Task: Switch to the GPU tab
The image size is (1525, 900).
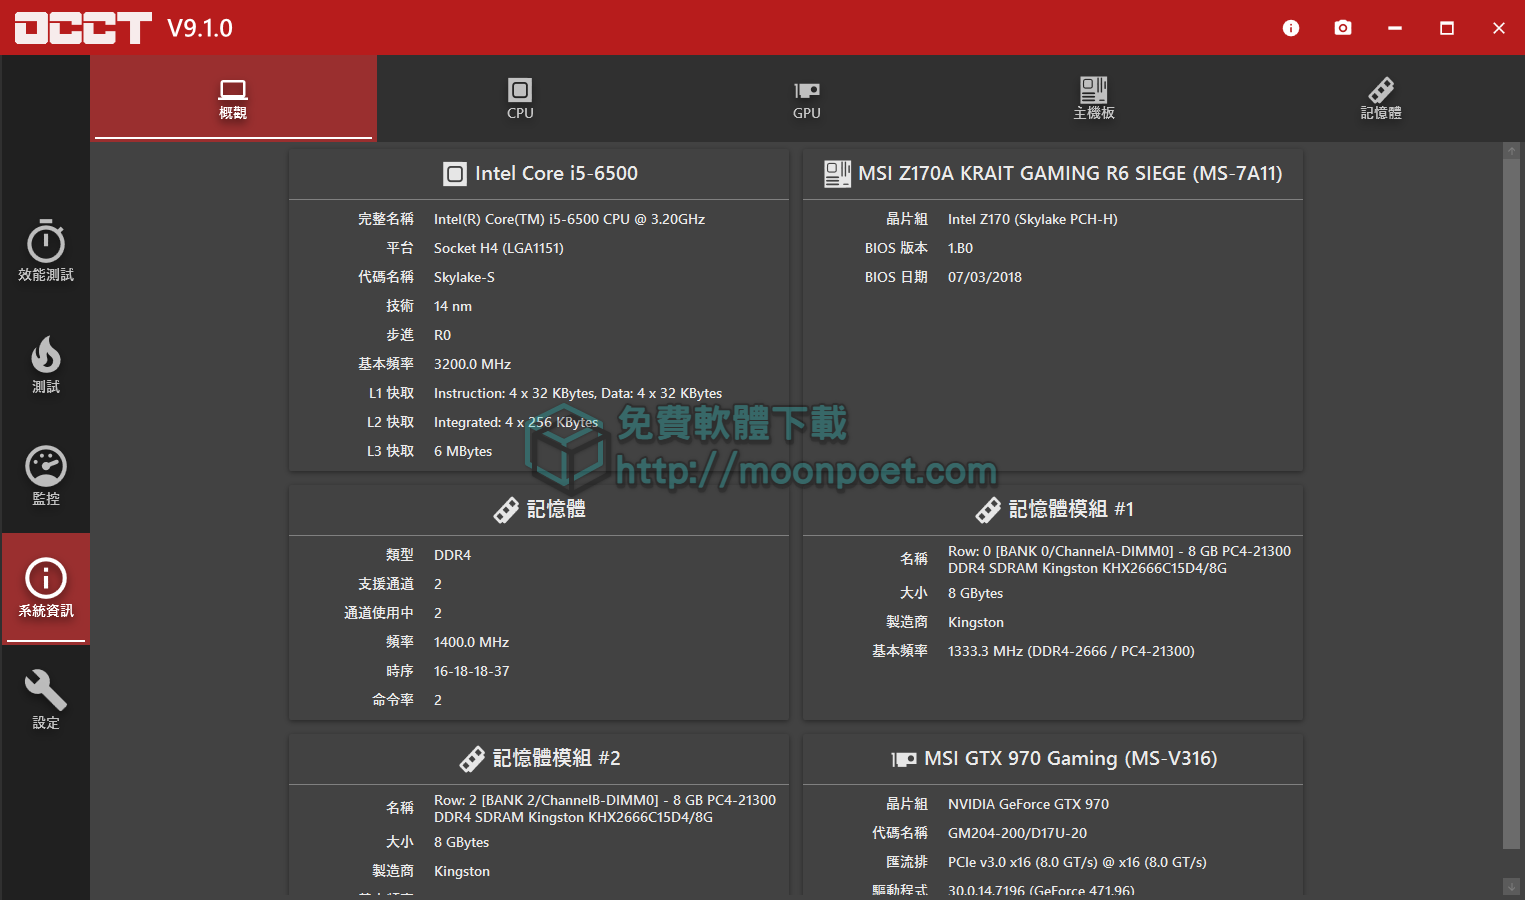Action: pos(806,97)
